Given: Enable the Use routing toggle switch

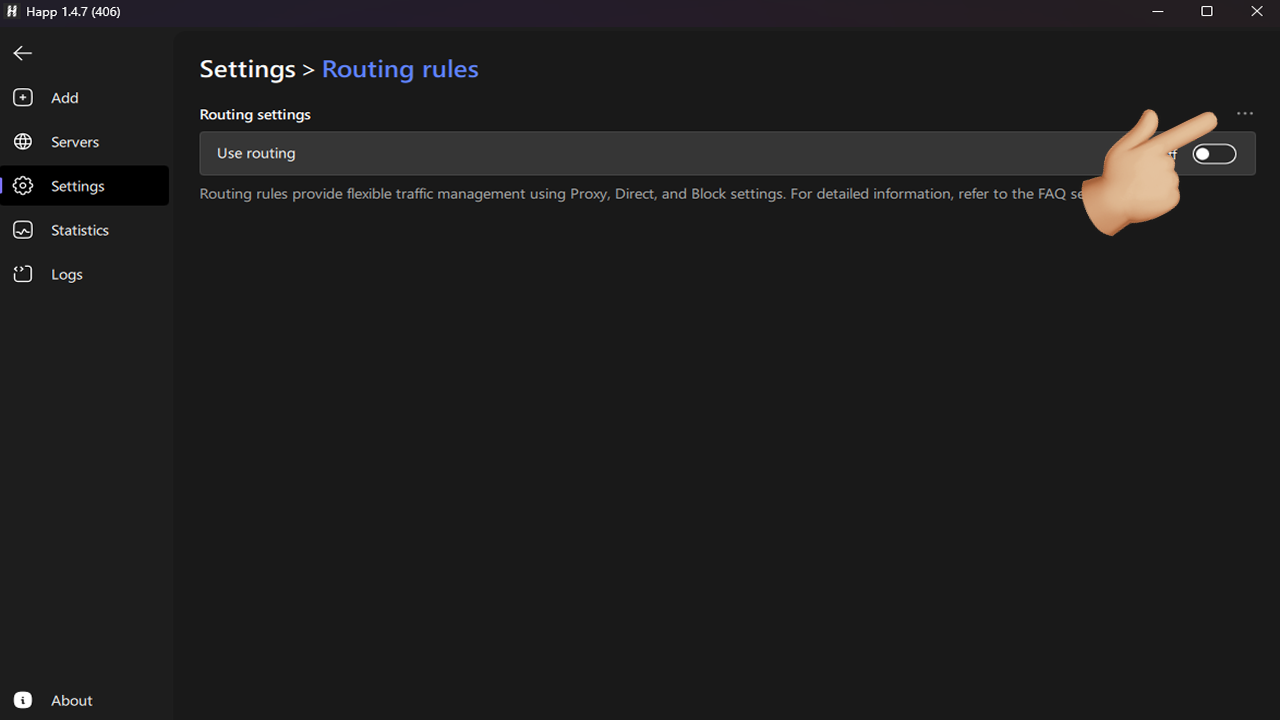Looking at the screenshot, I should [1214, 154].
